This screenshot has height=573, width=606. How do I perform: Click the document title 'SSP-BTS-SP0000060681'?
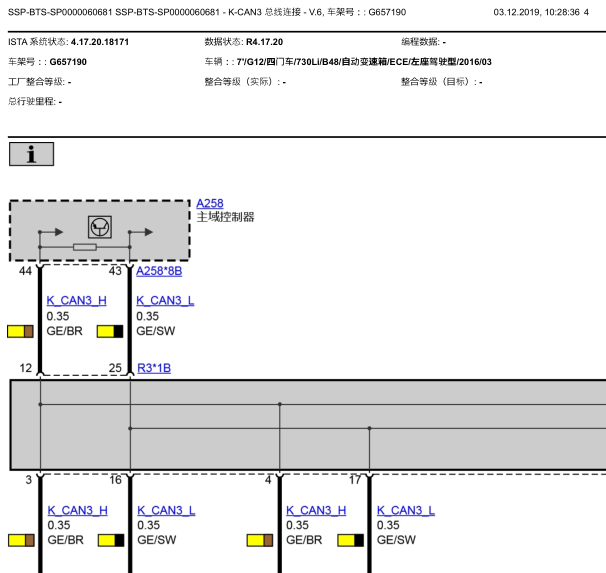coord(60,12)
